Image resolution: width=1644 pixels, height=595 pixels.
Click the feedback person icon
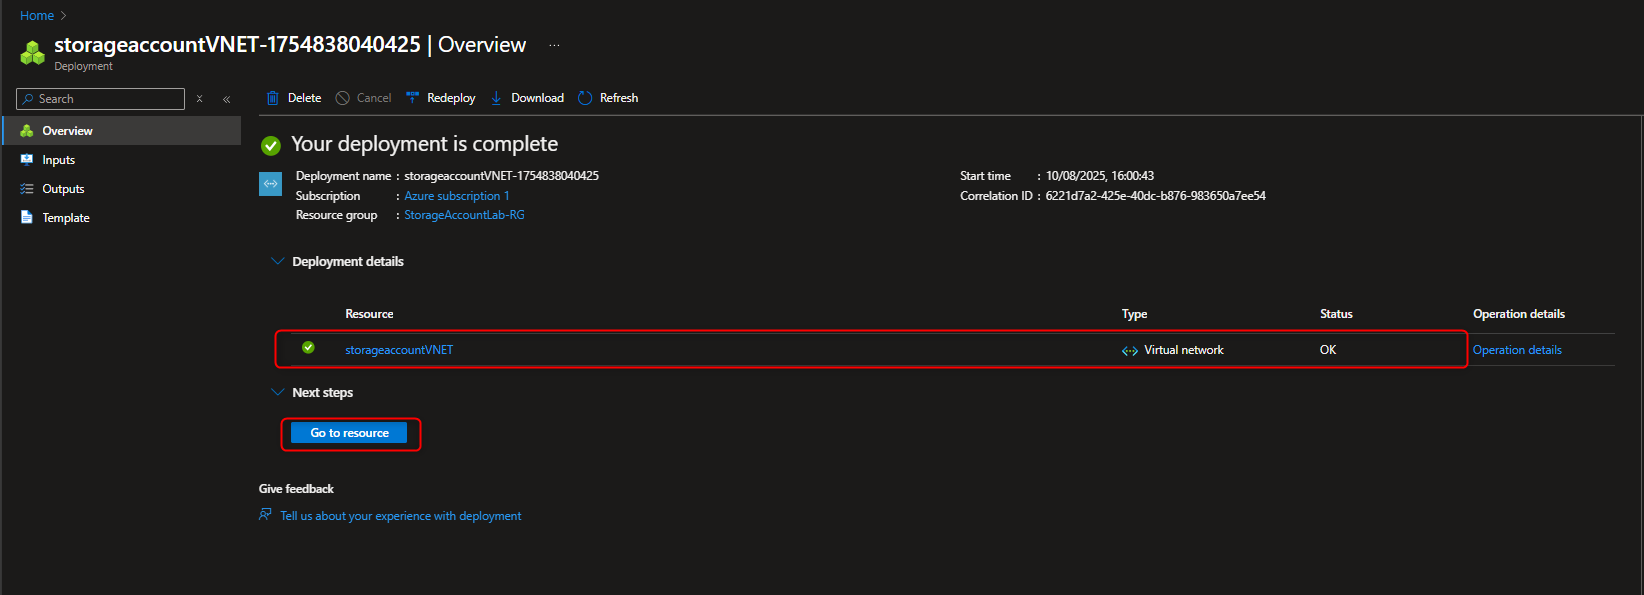click(x=266, y=515)
